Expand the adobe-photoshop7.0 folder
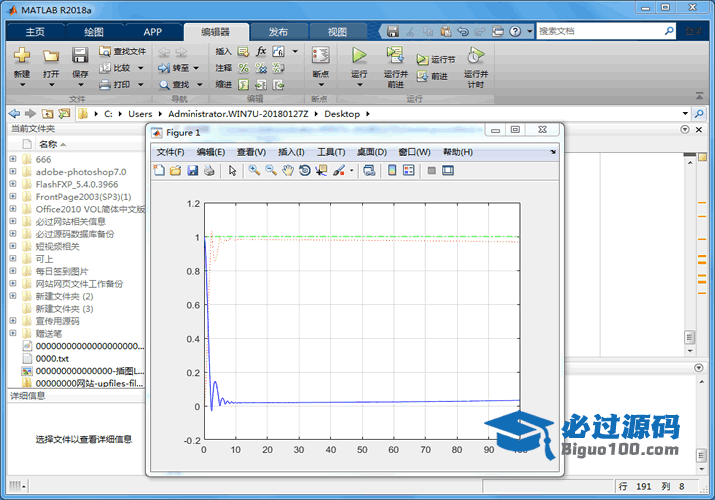Screen dimensions: 715x500 [13, 171]
